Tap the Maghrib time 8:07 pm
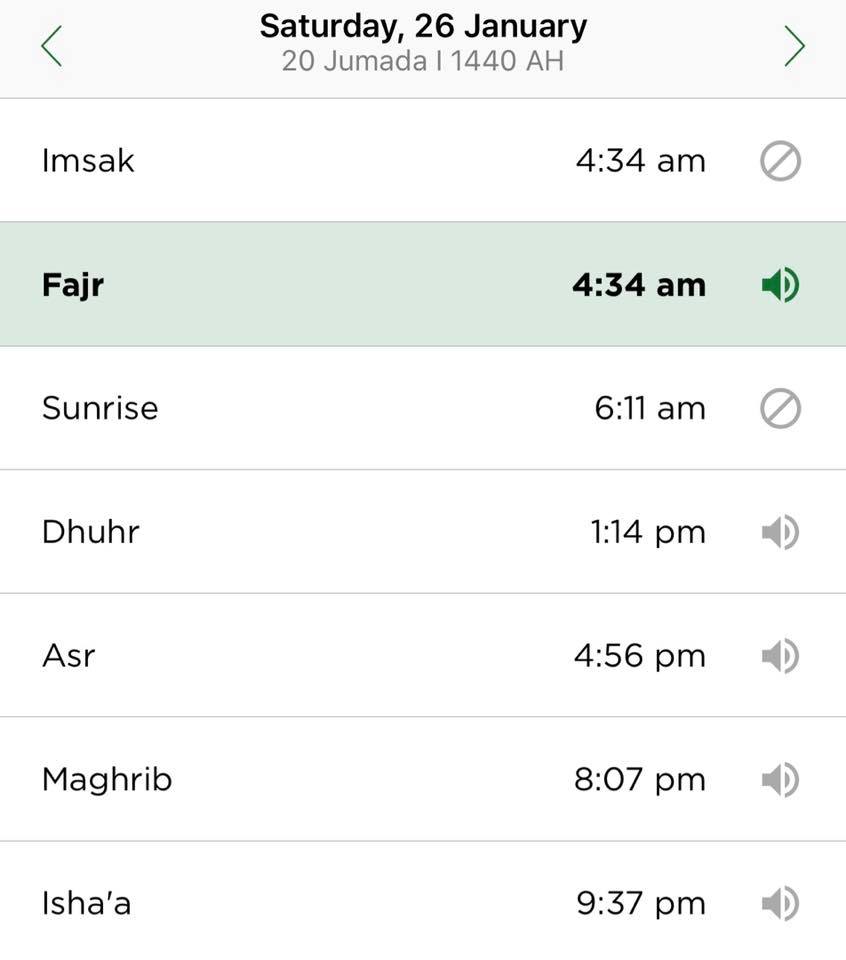 (640, 779)
